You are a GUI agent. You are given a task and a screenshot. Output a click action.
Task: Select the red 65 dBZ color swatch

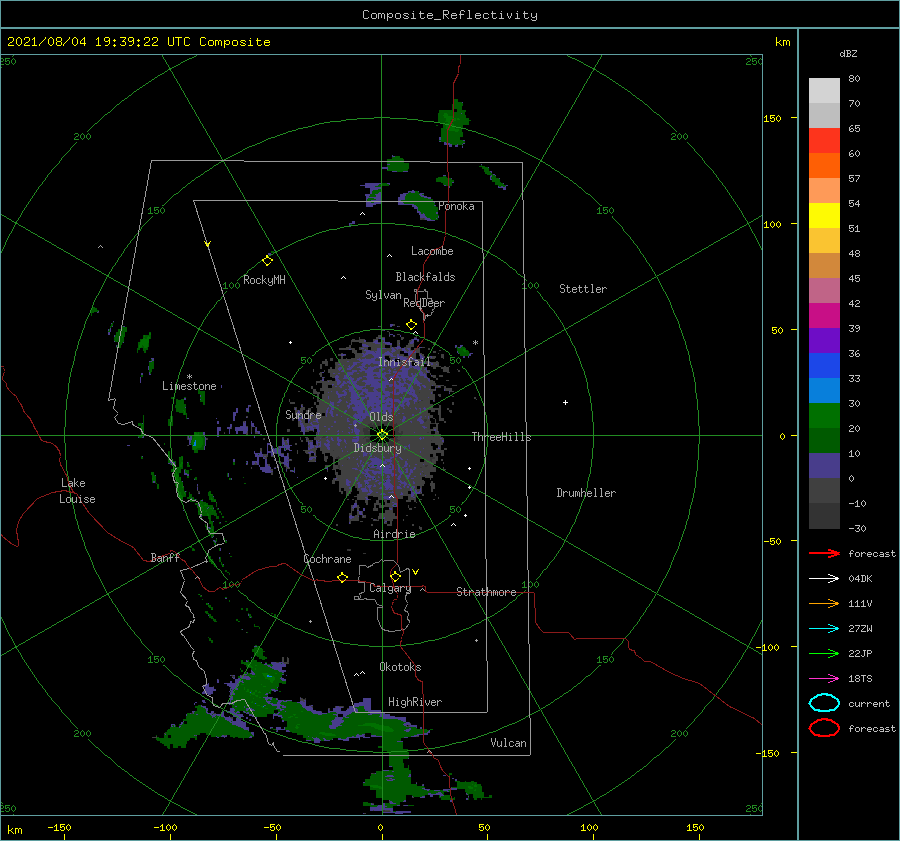point(824,141)
